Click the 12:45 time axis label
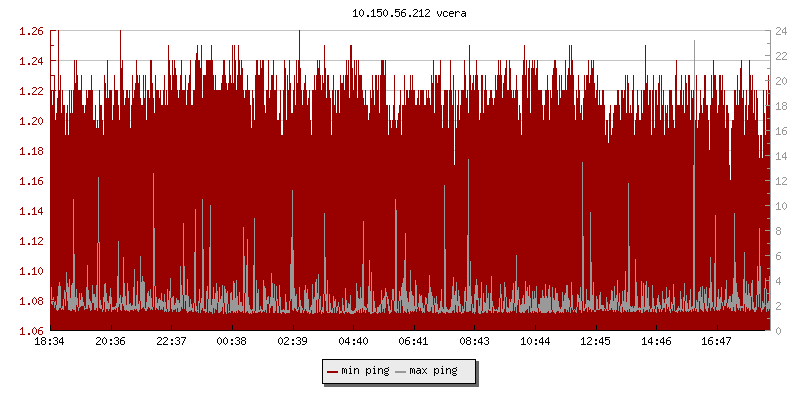Image resolution: width=800 pixels, height=400 pixels. (x=596, y=341)
